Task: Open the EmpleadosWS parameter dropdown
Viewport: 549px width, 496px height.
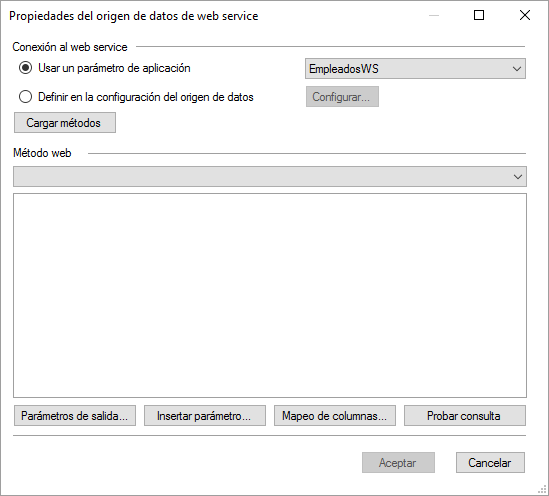Action: pos(415,69)
